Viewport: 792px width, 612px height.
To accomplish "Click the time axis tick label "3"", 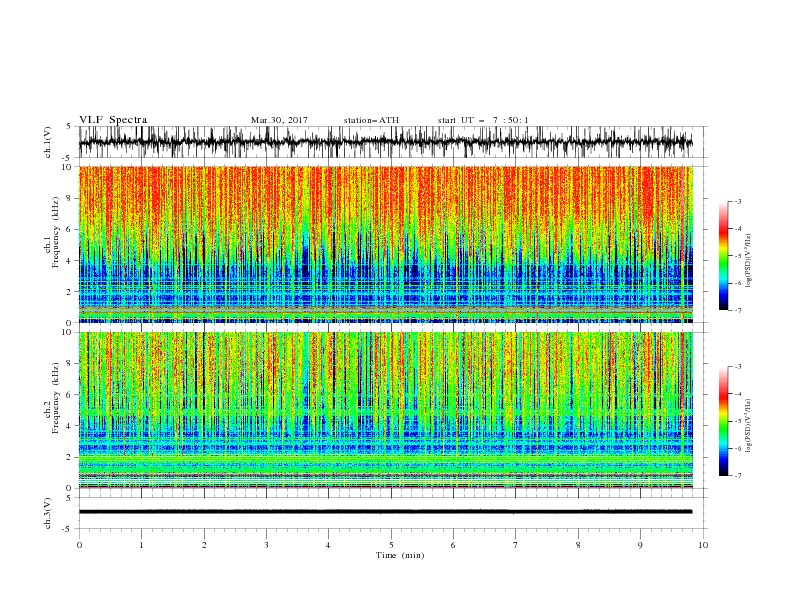I will 266,545.
